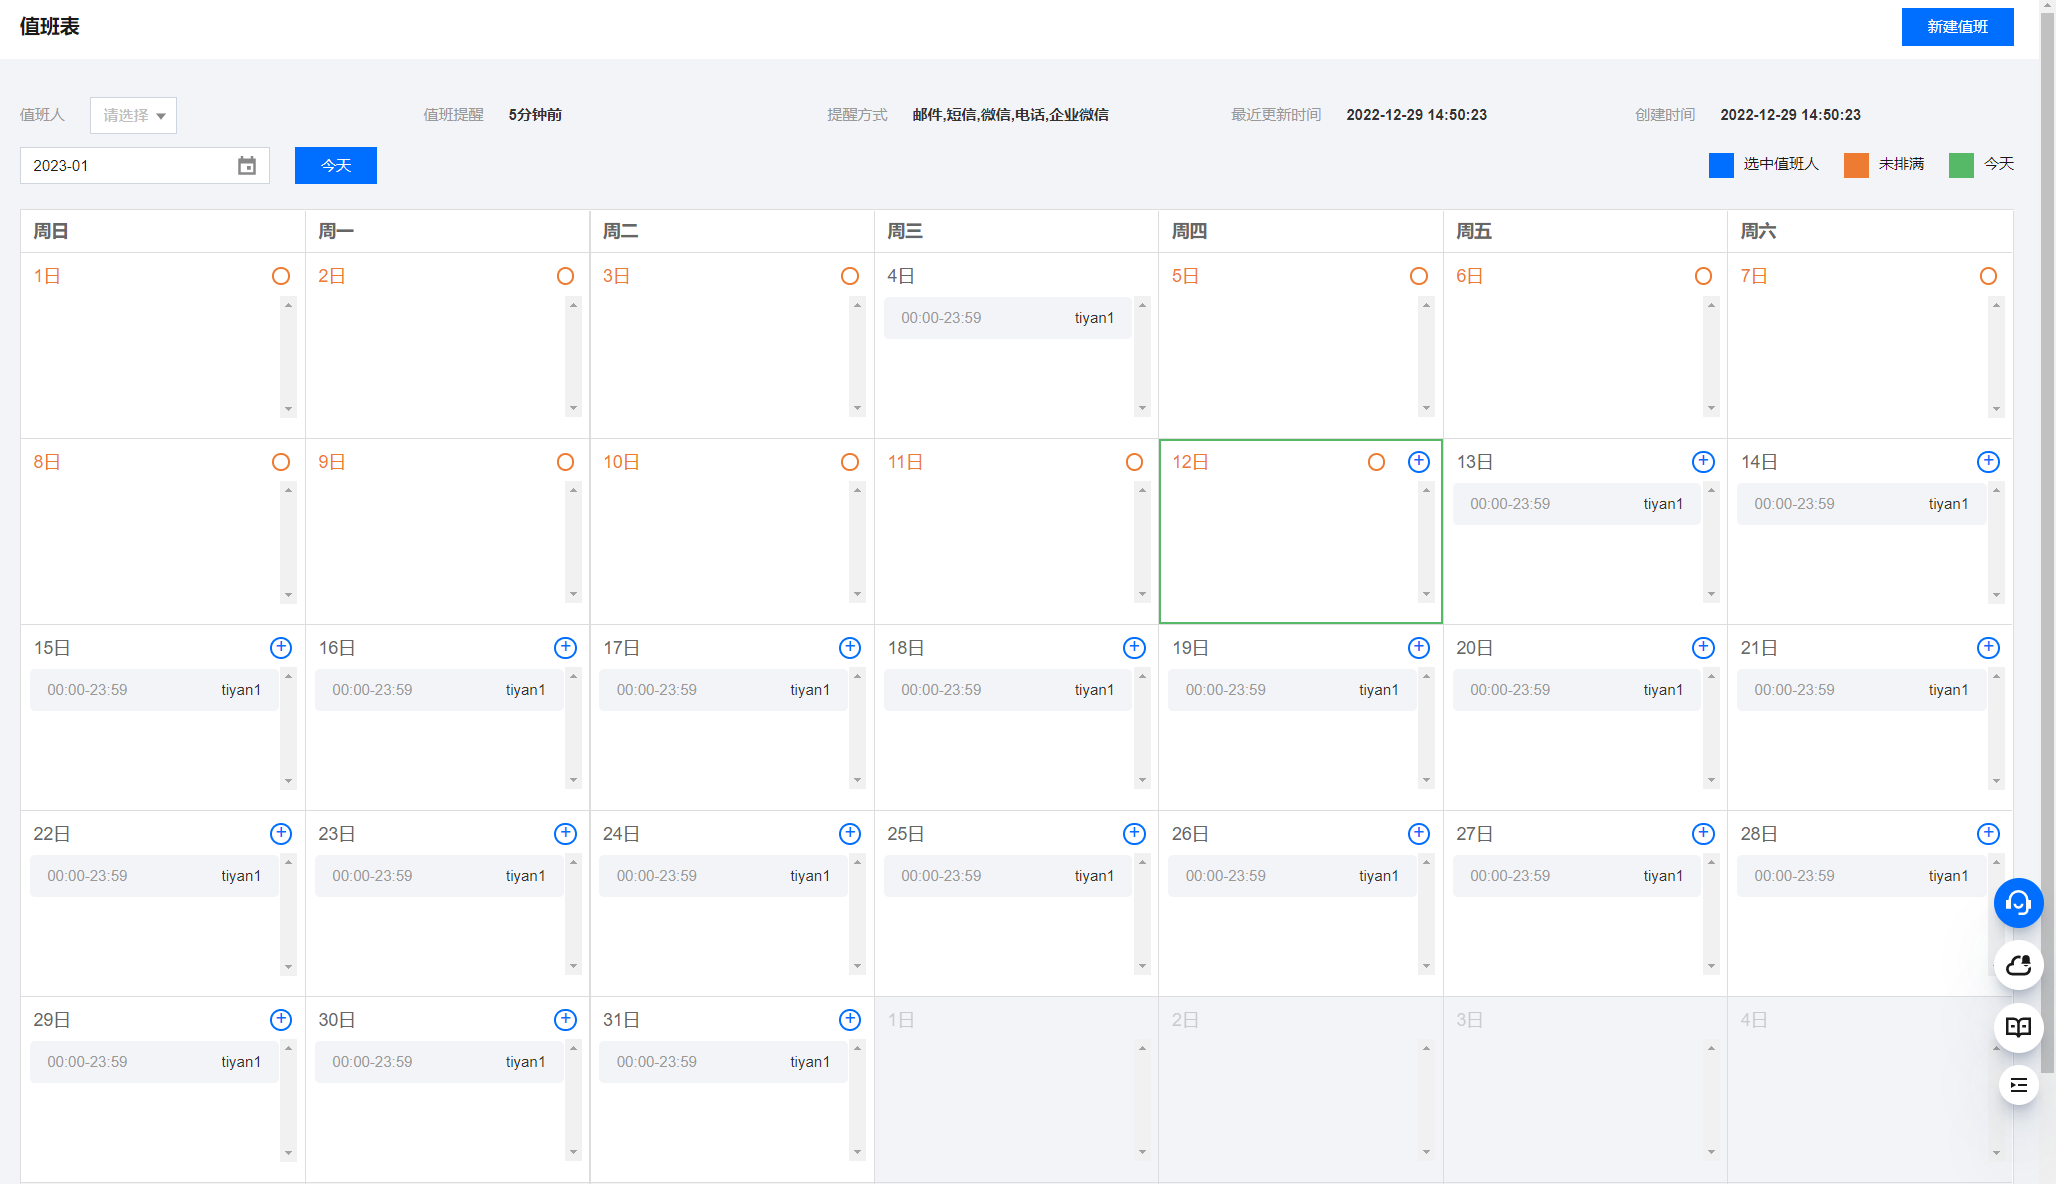Add a shift on 20日 via plus icon

pyautogui.click(x=1703, y=647)
